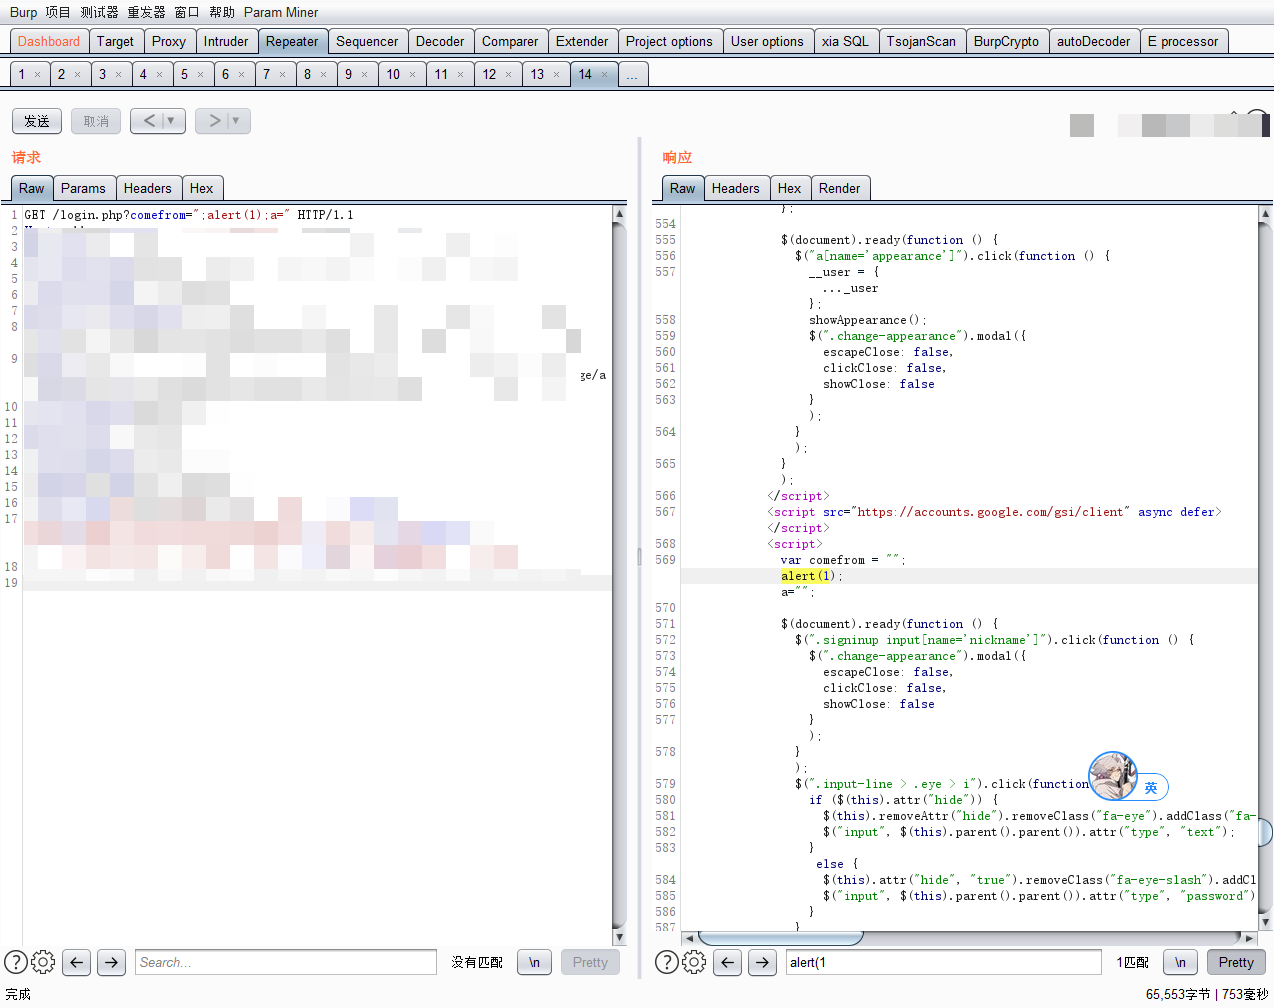Open new Repeater tab with ellipsis
The image size is (1274, 1008).
point(632,74)
